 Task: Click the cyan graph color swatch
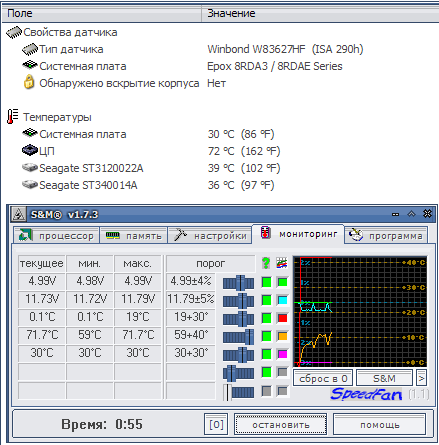click(x=282, y=300)
